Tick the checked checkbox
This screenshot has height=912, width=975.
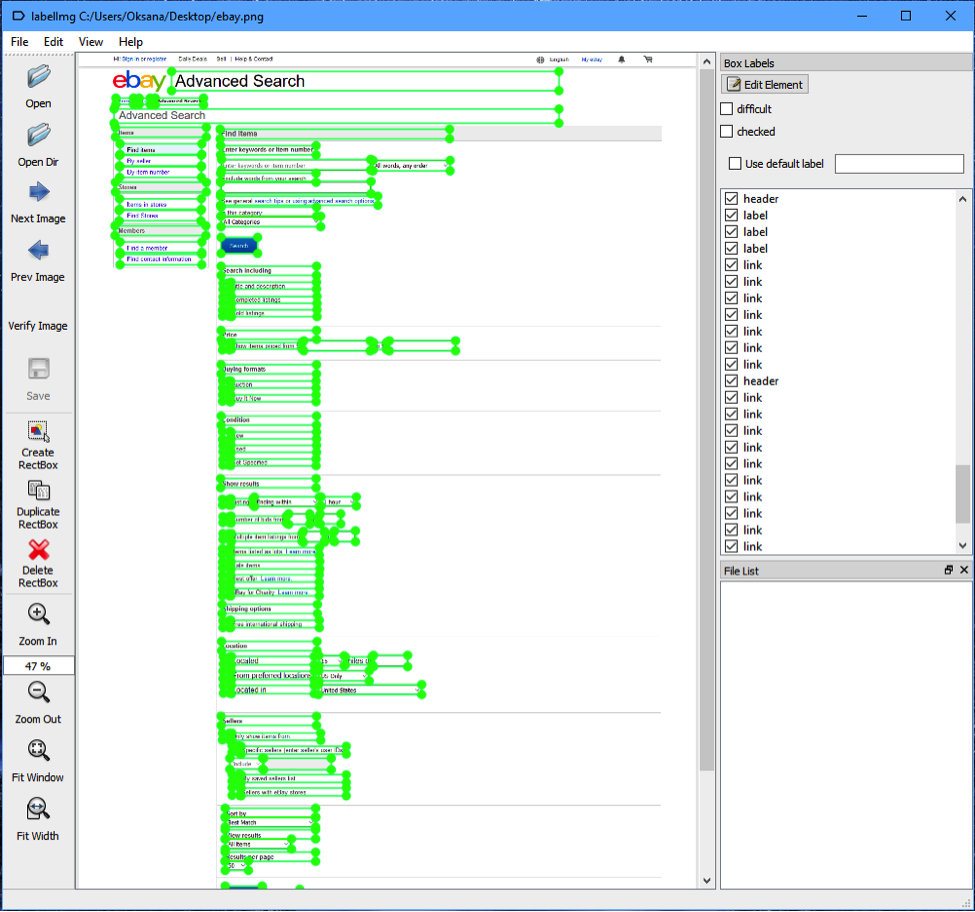[x=726, y=132]
